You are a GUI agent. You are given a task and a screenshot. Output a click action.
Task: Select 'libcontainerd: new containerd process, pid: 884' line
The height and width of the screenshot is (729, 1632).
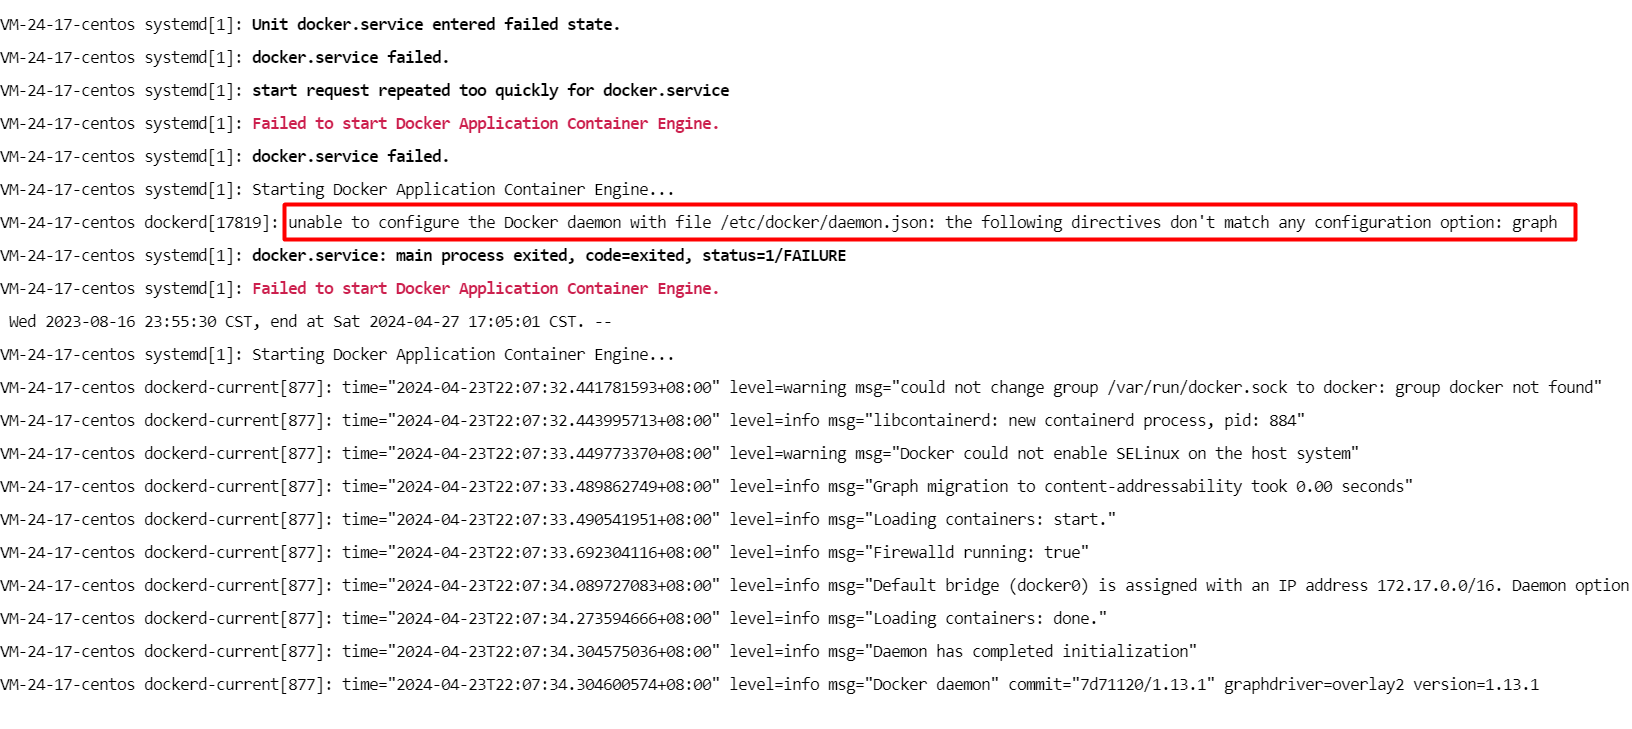pos(653,420)
